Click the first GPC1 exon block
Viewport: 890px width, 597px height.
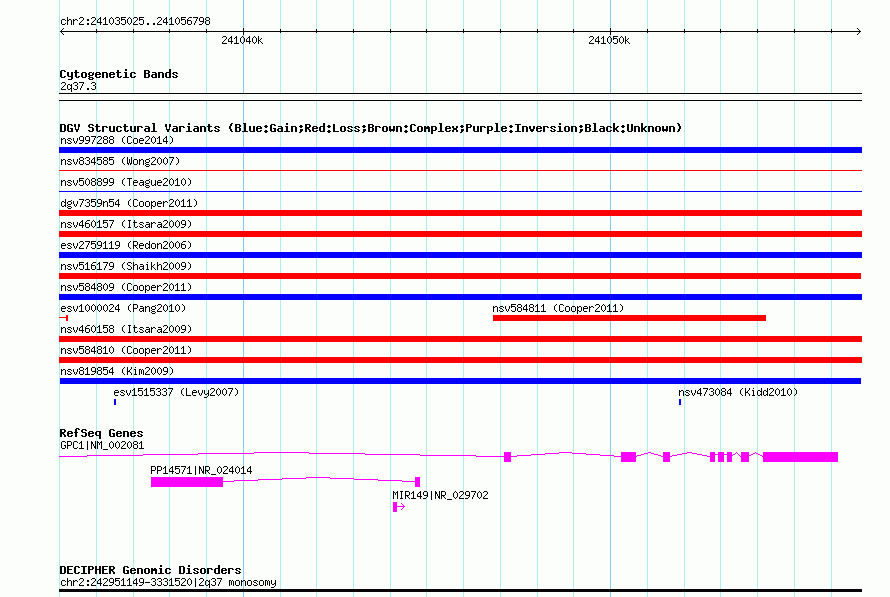507,457
